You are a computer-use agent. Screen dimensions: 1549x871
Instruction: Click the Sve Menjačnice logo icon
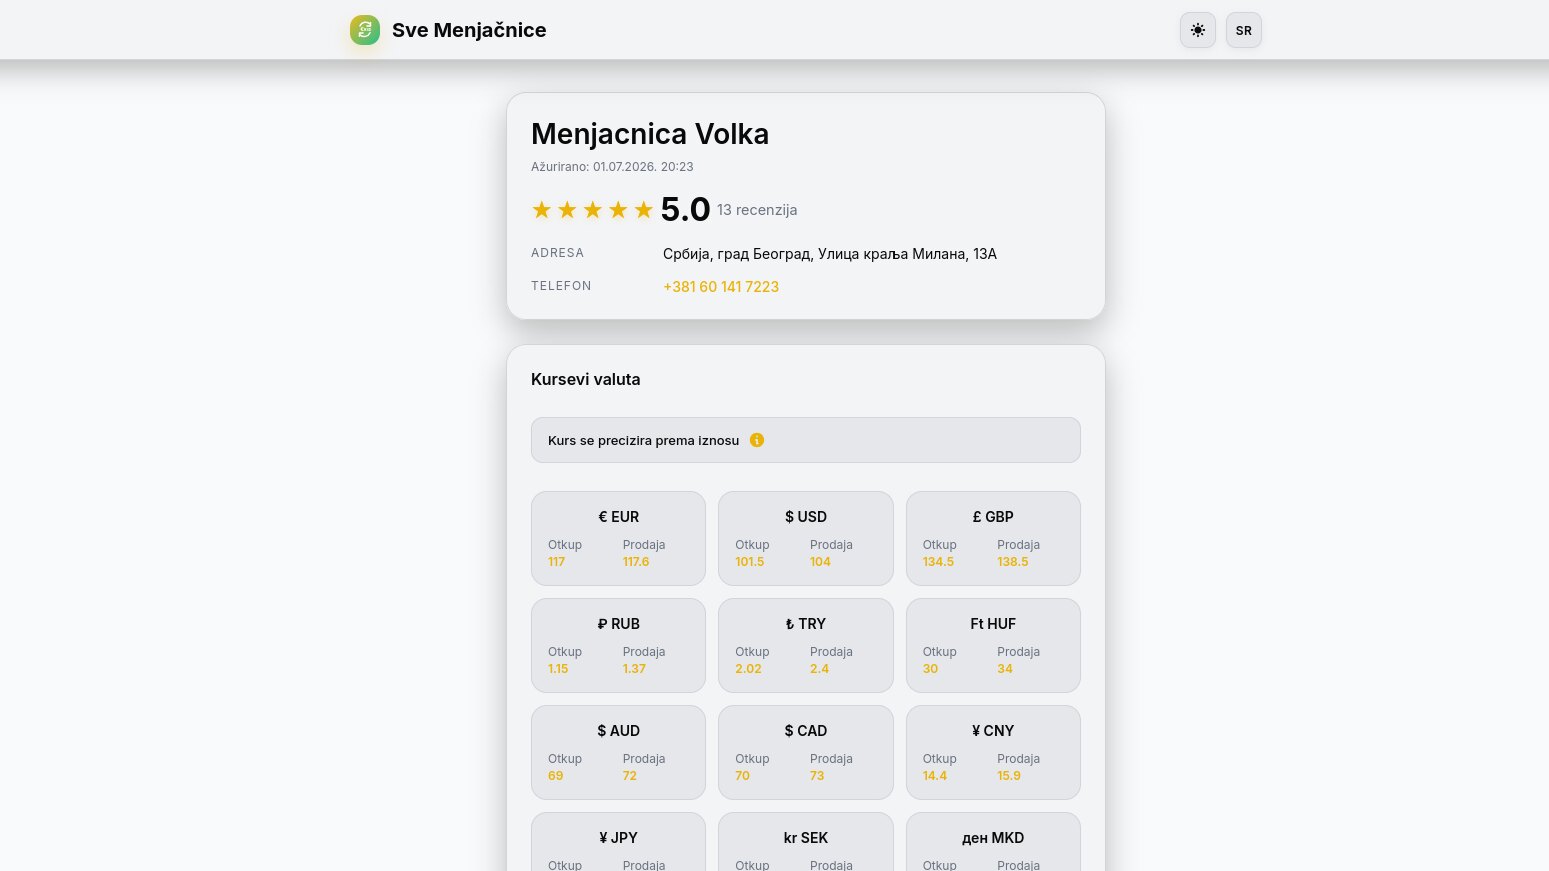[365, 30]
